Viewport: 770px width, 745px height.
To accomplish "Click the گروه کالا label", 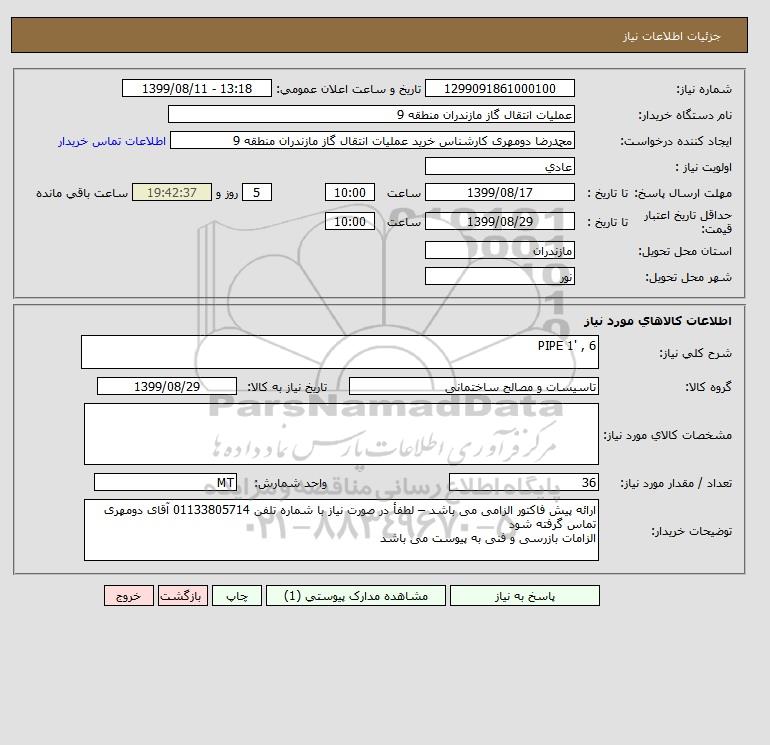I will (x=708, y=387).
